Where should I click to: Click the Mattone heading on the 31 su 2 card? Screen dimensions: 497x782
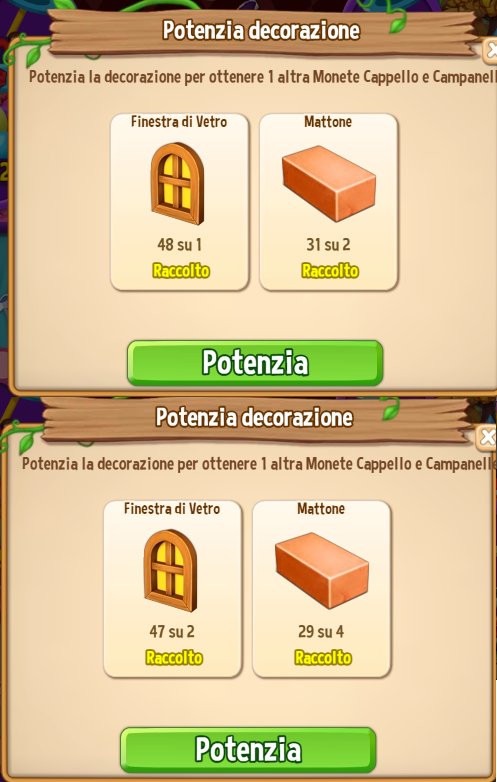(x=328, y=122)
